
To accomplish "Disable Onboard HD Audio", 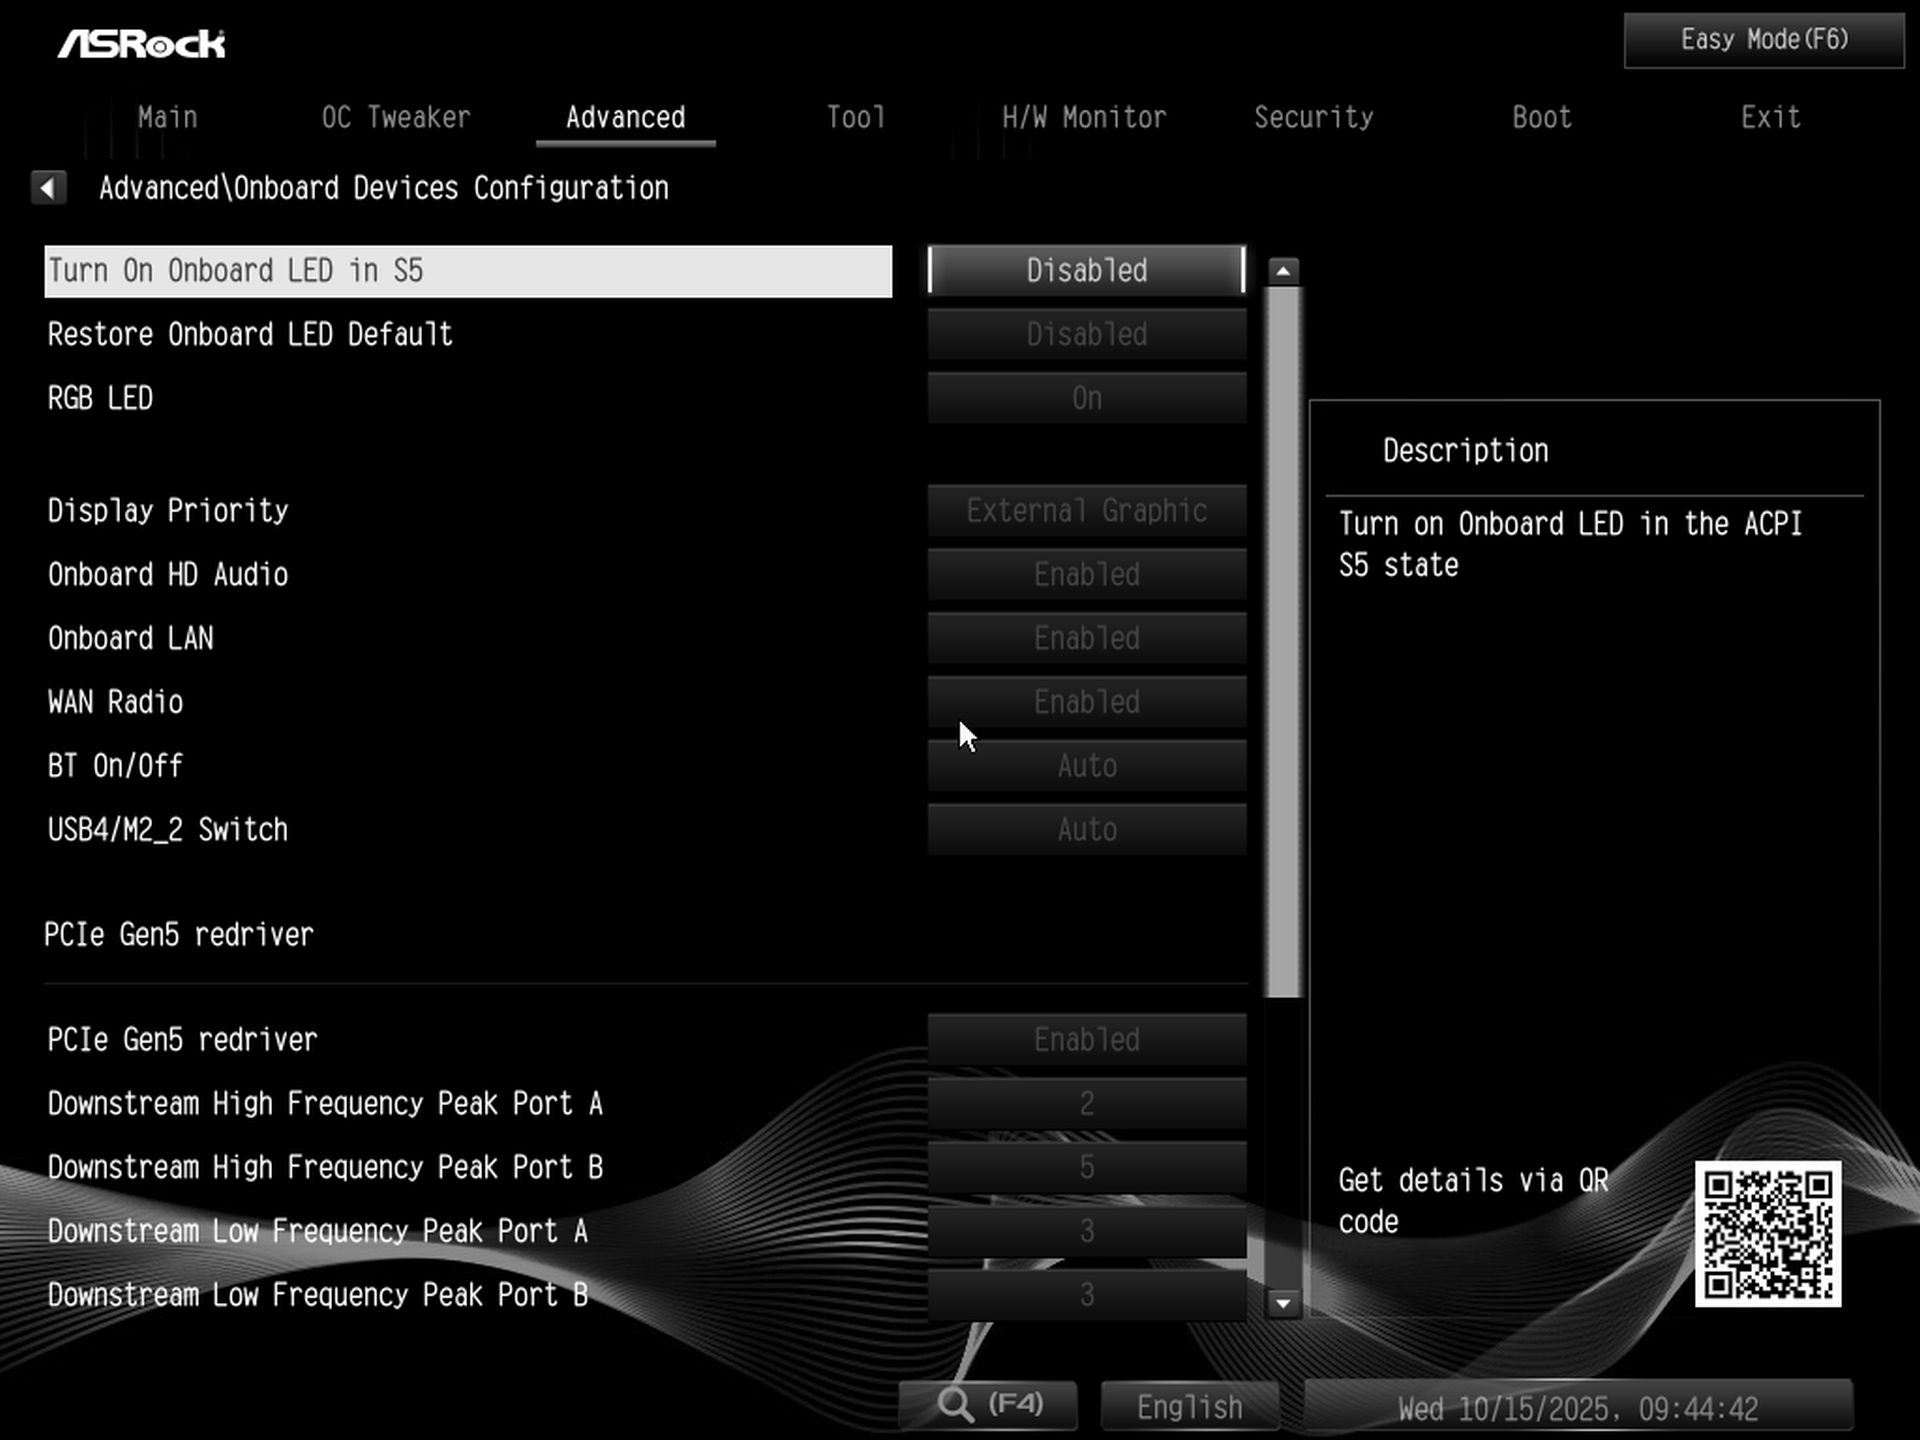I will click(x=1085, y=575).
